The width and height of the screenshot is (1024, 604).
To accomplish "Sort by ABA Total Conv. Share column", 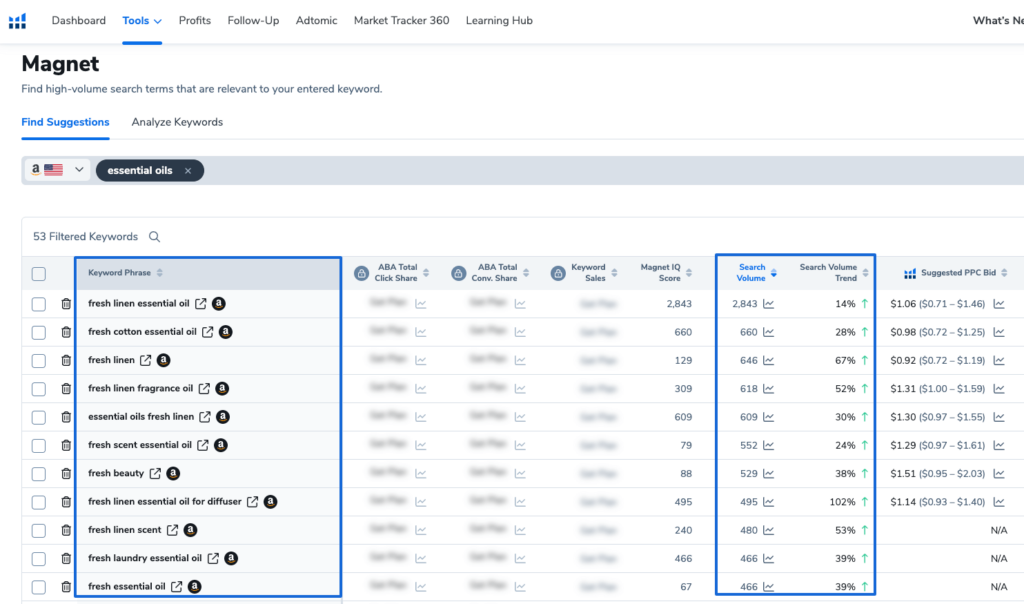I will (526, 273).
